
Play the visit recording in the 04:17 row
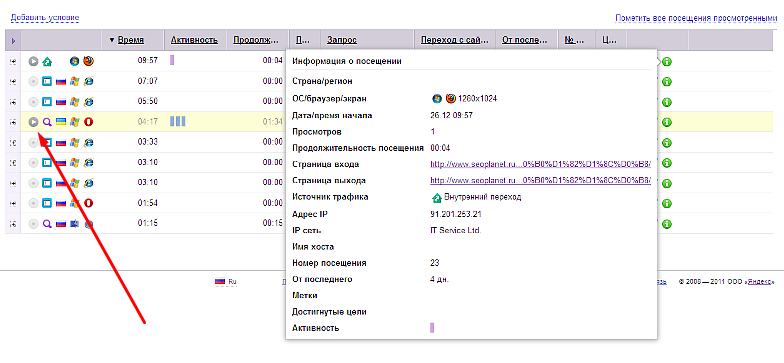[33, 122]
